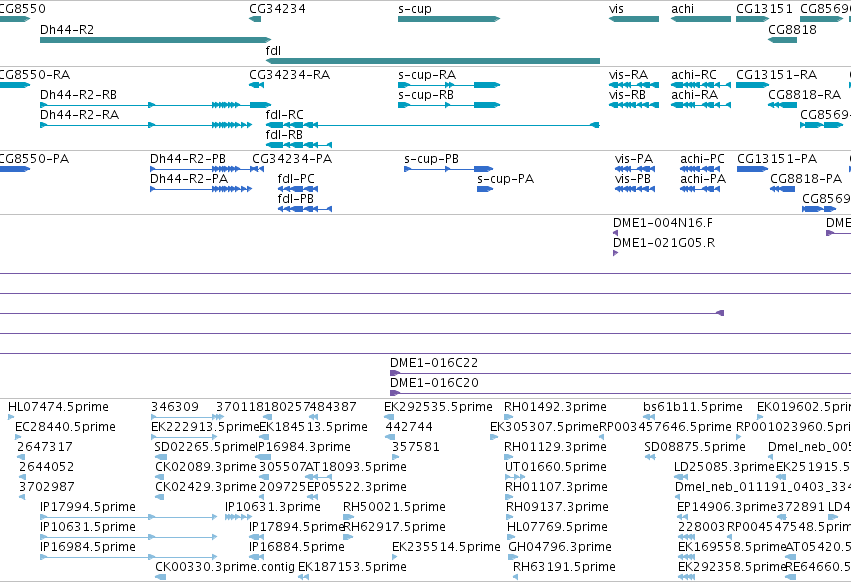Viewport: 851px width, 582px height.
Task: Select EST UT01660.5prime
Action: [556, 467]
